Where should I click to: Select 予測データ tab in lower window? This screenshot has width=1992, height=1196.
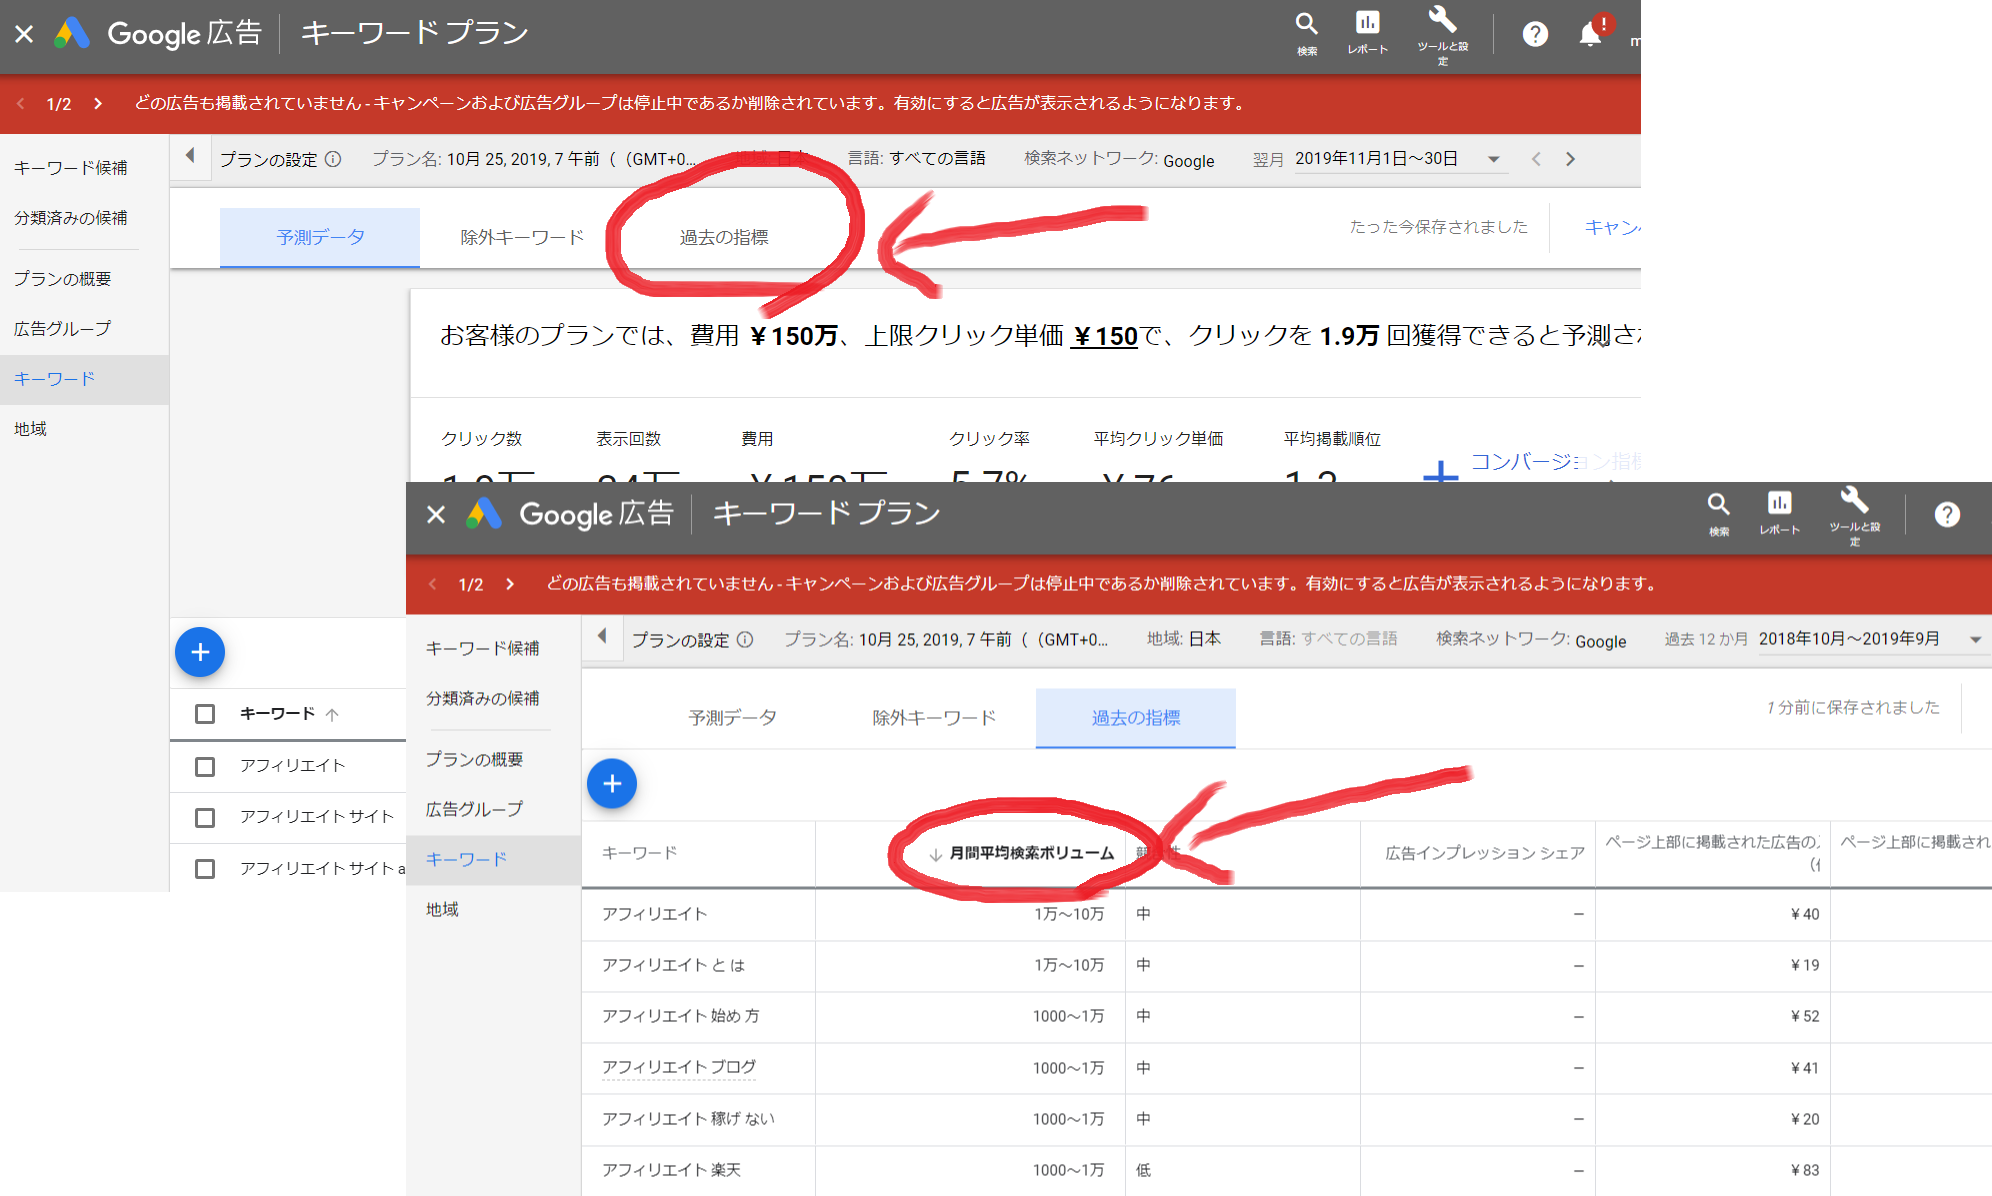click(x=732, y=718)
